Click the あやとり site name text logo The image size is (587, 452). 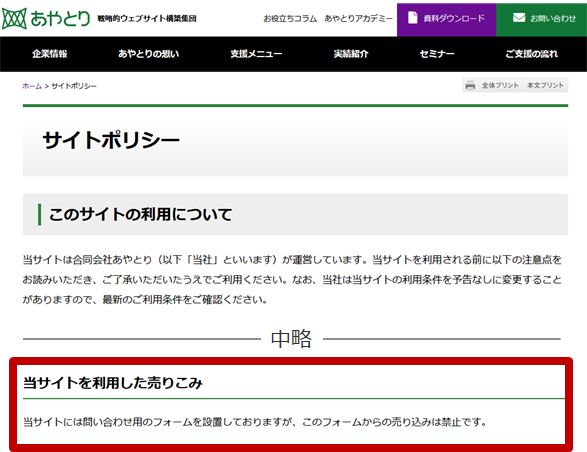(x=60, y=19)
